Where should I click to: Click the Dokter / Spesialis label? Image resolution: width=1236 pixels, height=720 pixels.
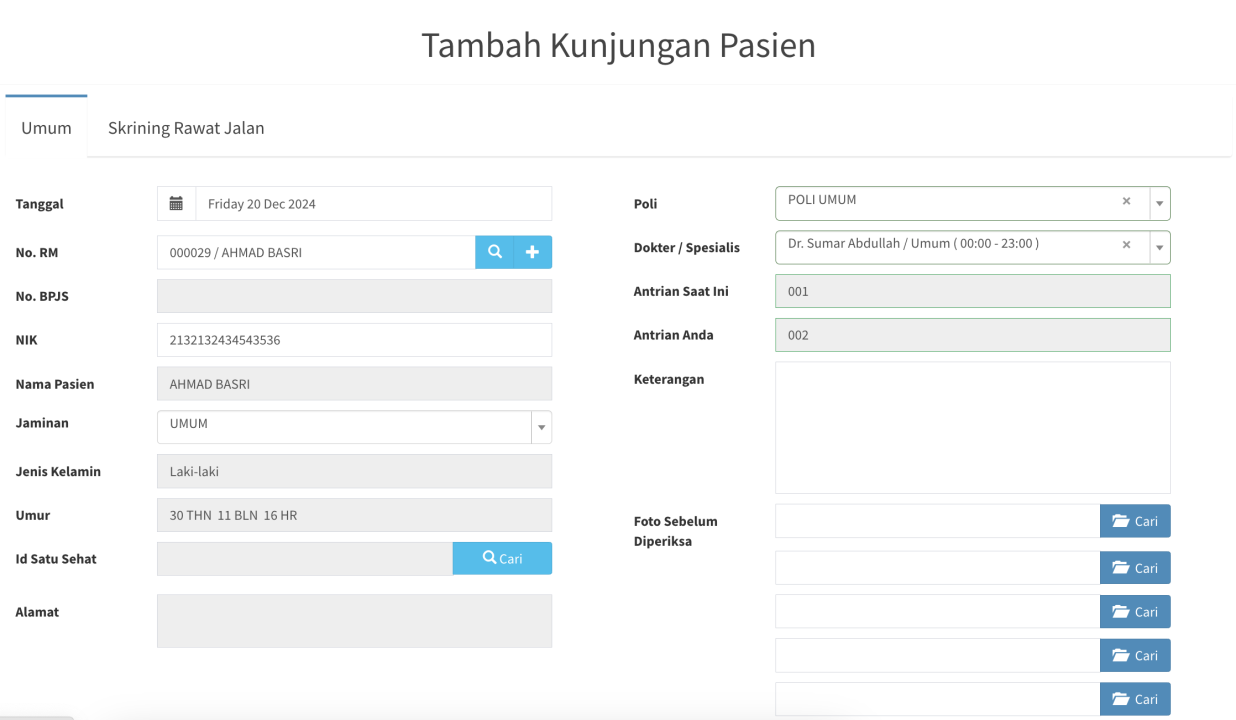click(687, 247)
